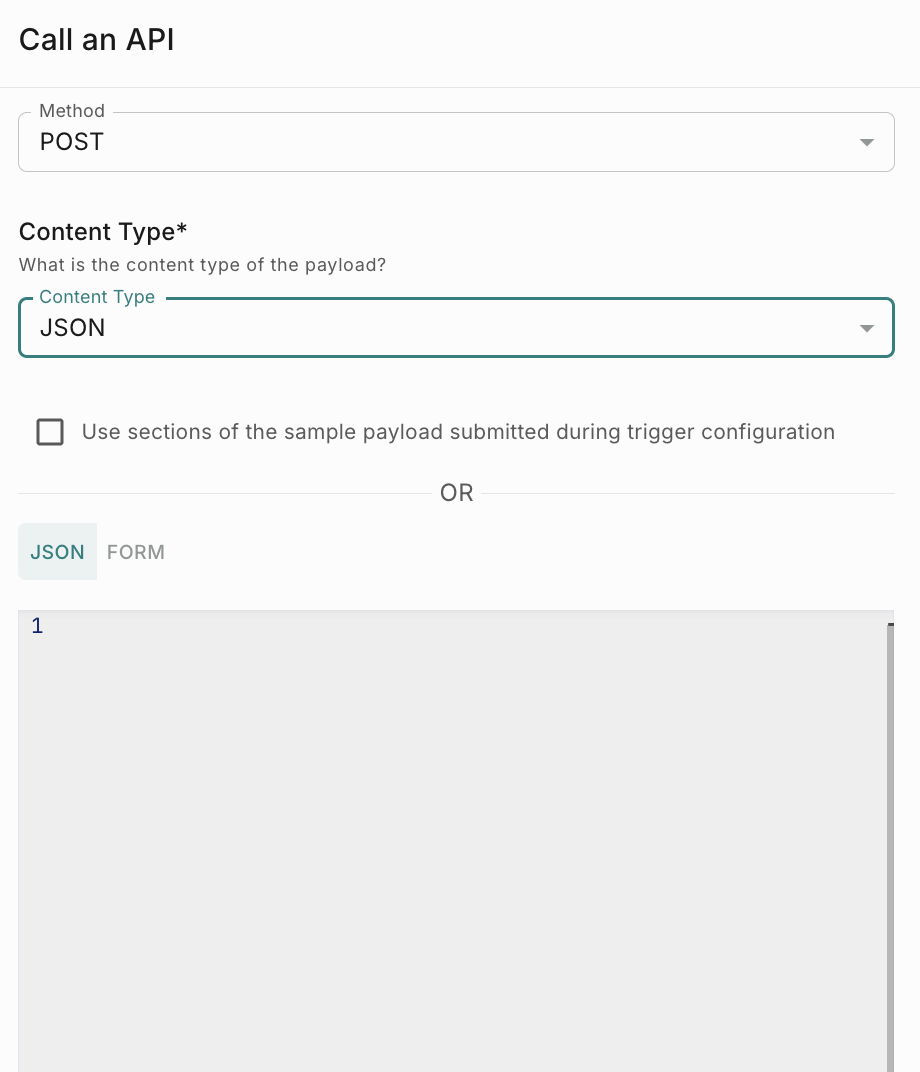This screenshot has height=1072, width=920.
Task: Click the Content Type dropdown arrow icon
Action: (867, 329)
